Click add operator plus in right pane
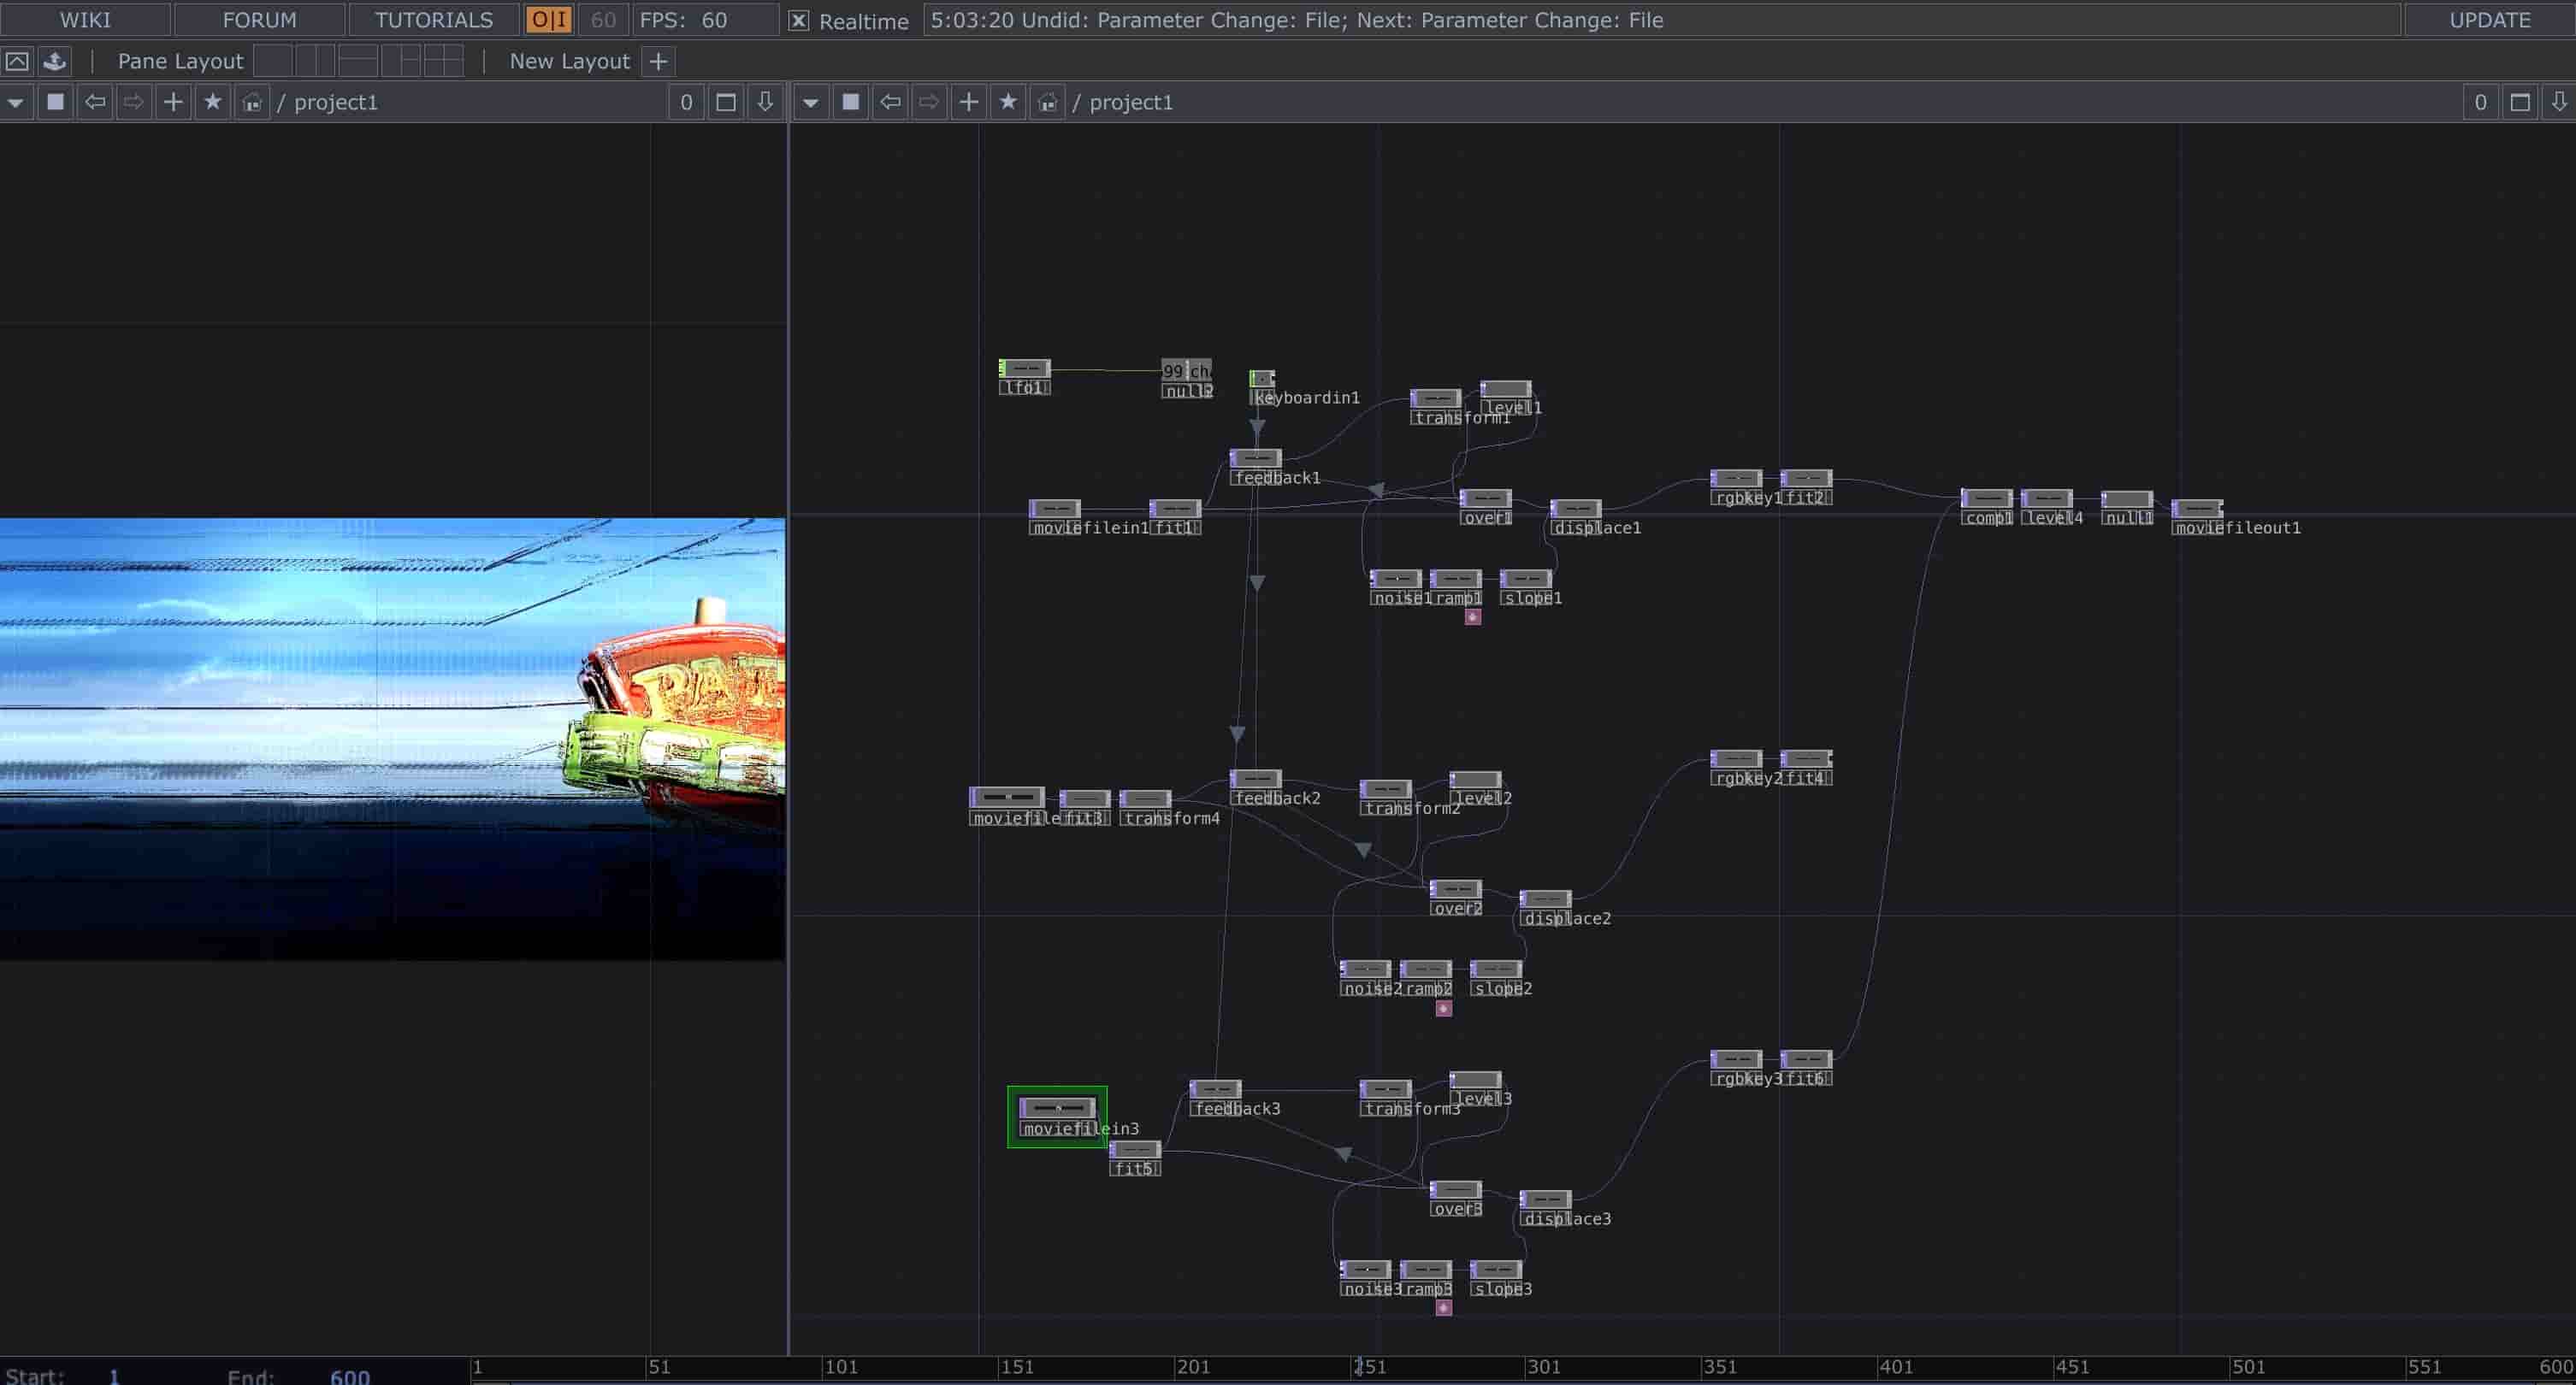Viewport: 2576px width, 1385px height. click(968, 102)
